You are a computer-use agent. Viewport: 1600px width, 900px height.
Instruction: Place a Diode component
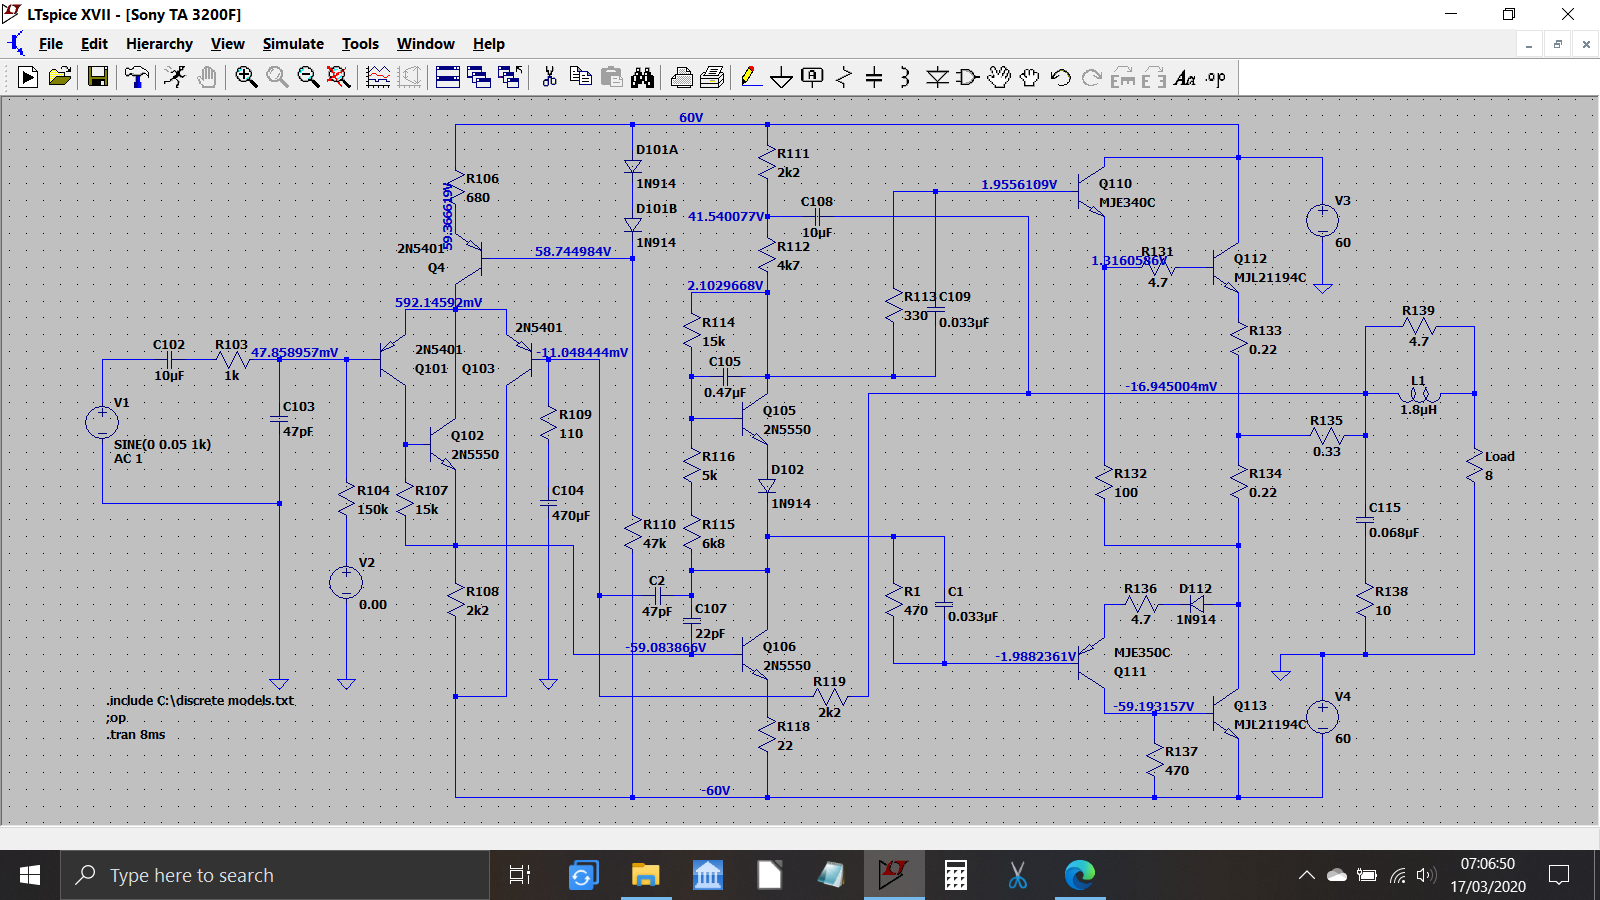tap(937, 77)
